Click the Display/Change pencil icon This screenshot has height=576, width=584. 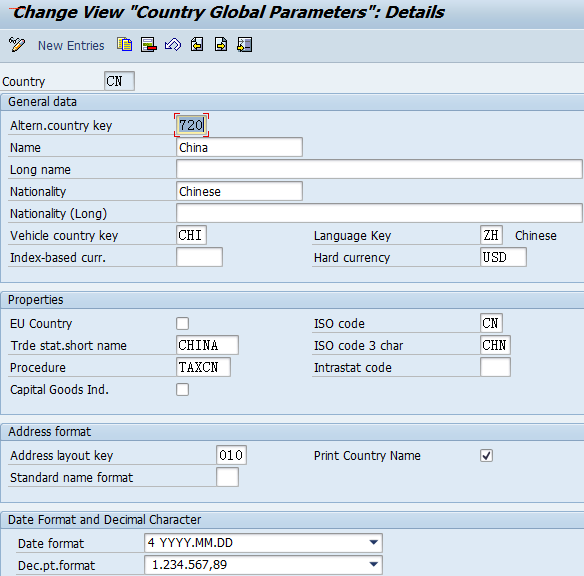point(16,45)
